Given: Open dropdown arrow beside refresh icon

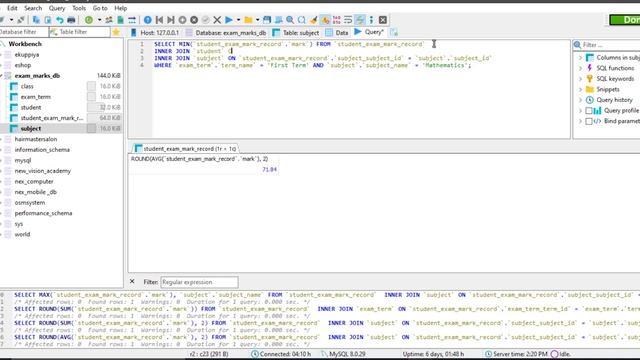Looking at the screenshot, I should (99, 20).
